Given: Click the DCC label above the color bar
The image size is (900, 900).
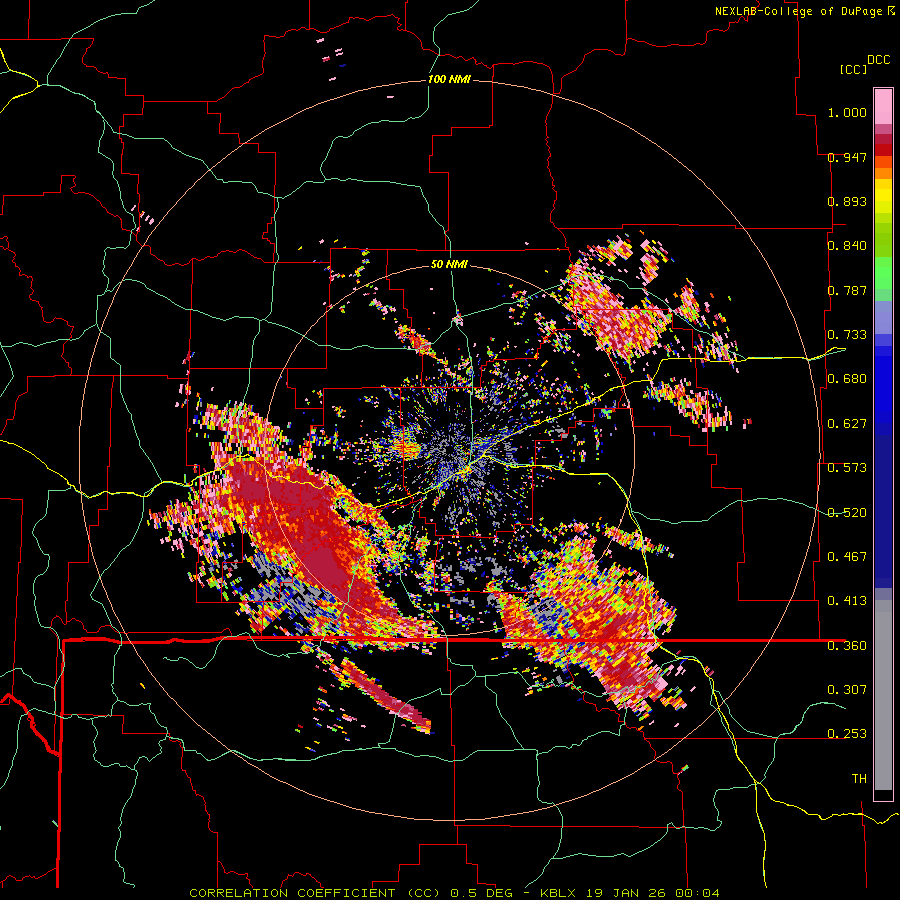Looking at the screenshot, I should (x=879, y=60).
